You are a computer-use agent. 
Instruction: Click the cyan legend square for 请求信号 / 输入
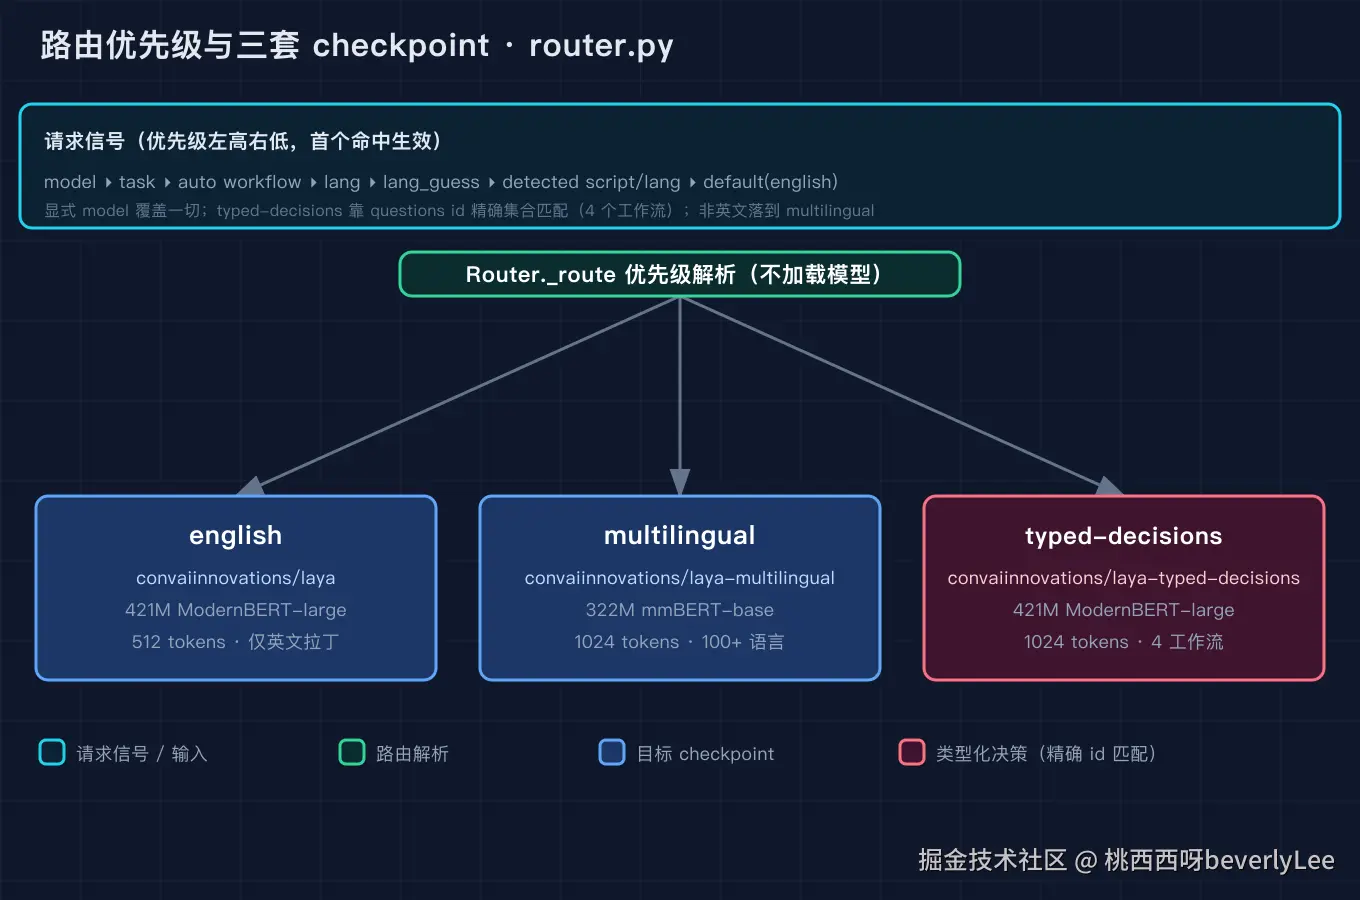click(x=52, y=752)
